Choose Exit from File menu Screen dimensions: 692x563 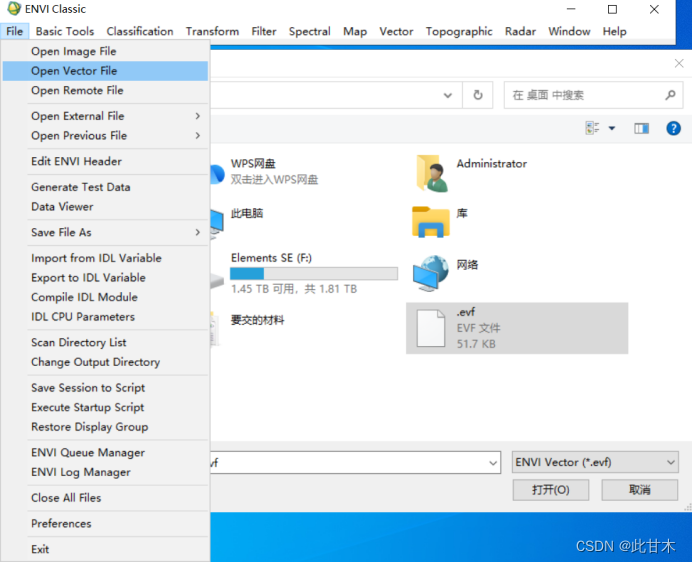(105, 549)
